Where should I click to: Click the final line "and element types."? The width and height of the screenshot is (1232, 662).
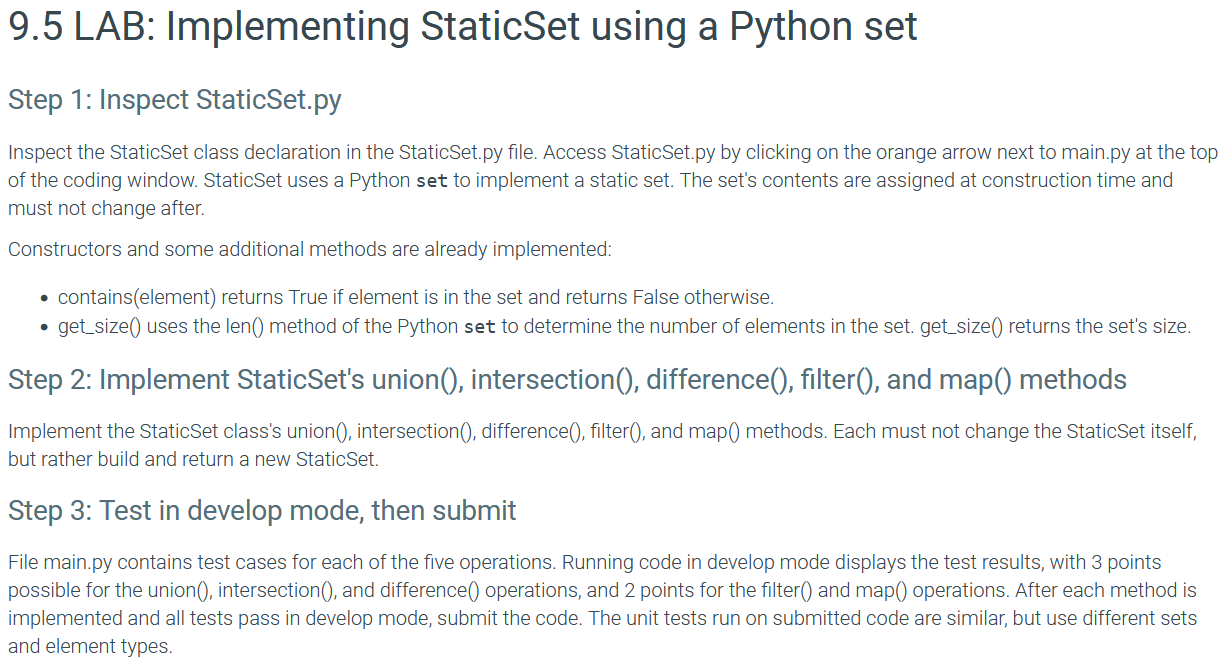click(89, 646)
